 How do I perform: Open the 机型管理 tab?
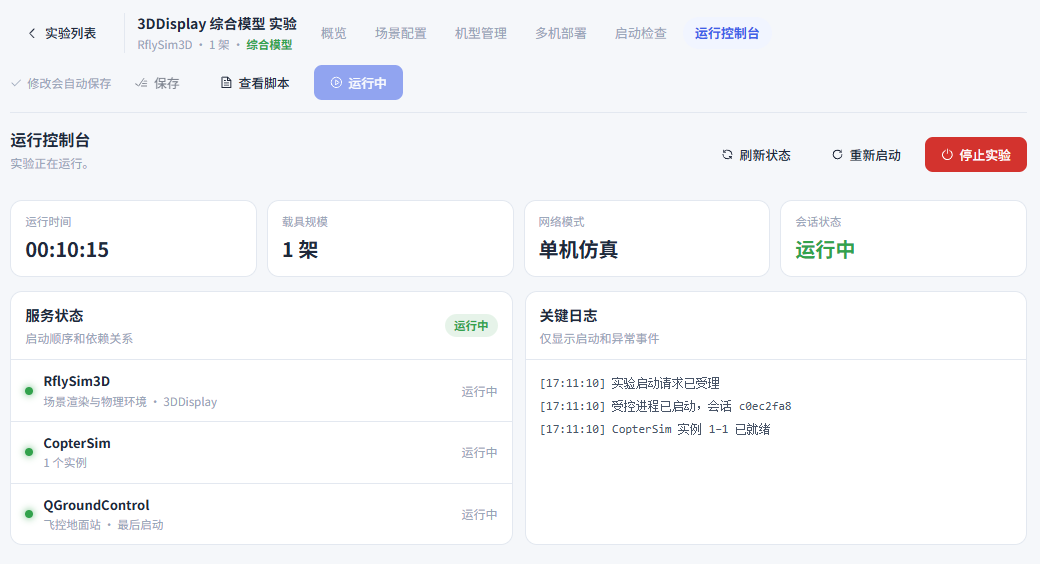[481, 33]
